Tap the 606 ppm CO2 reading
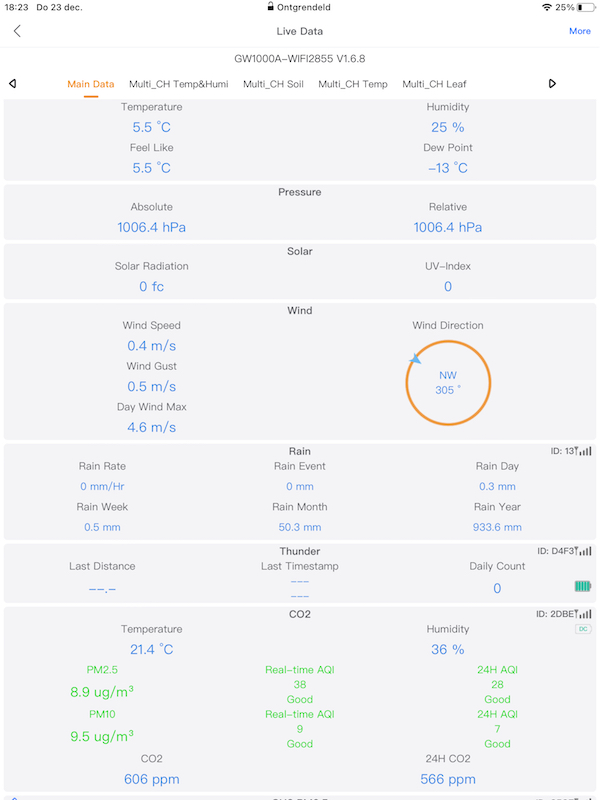This screenshot has width=600, height=800. 152,779
